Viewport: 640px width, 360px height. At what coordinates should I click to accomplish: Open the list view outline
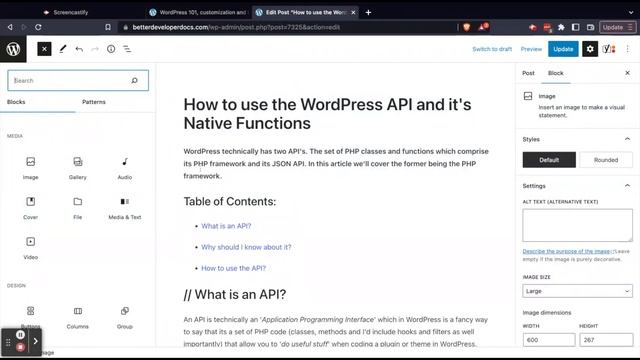[x=127, y=49]
